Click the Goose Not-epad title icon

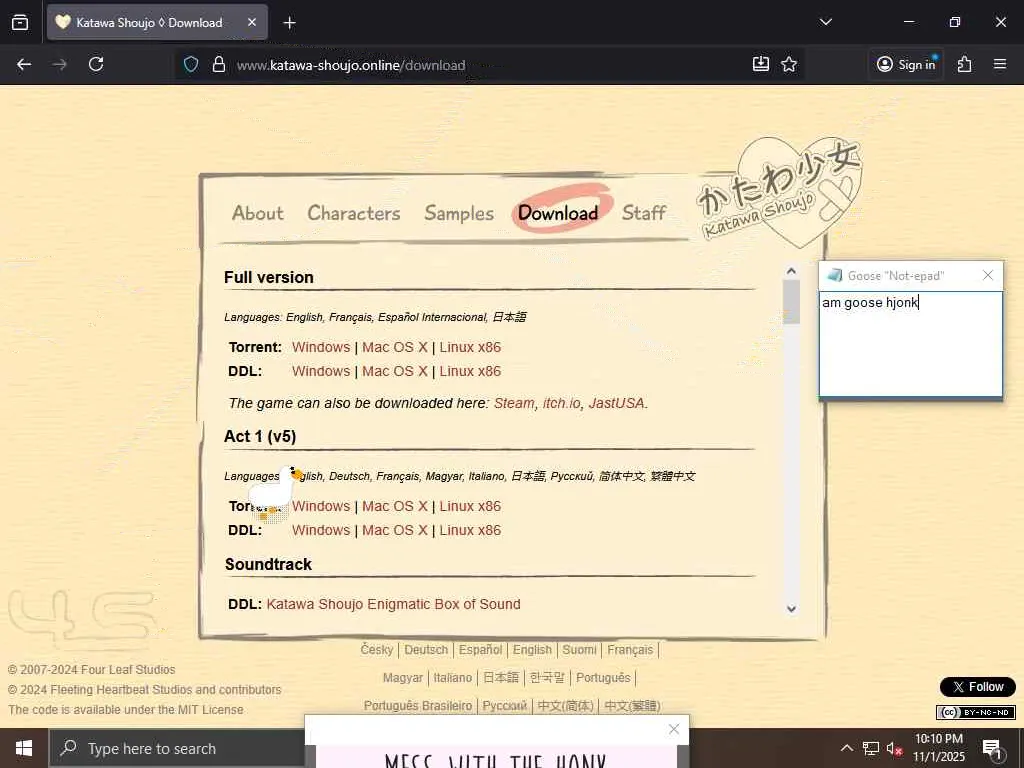point(834,276)
